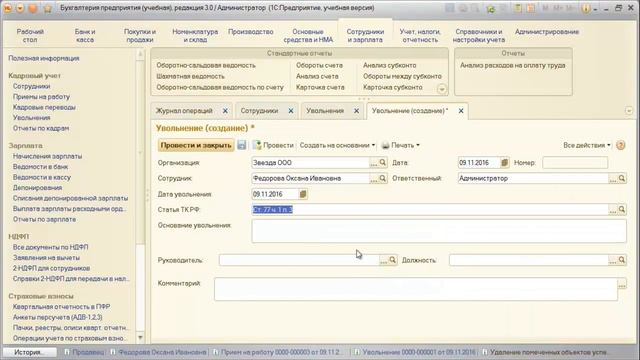The width and height of the screenshot is (640, 360).
Task: Open tab list dropdown at tab bar end
Action: pyautogui.click(x=629, y=111)
